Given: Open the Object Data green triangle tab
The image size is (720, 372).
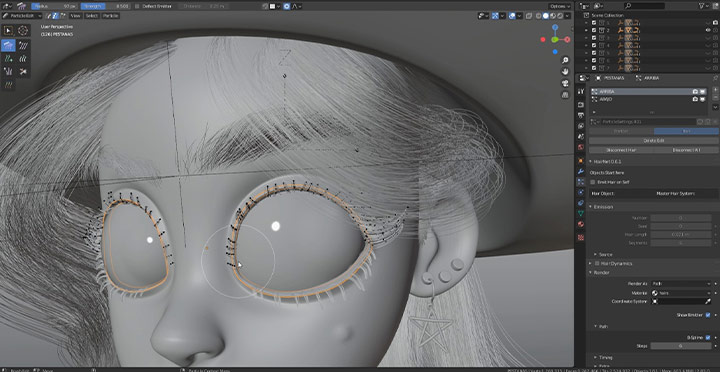Looking at the screenshot, I should click(x=581, y=214).
